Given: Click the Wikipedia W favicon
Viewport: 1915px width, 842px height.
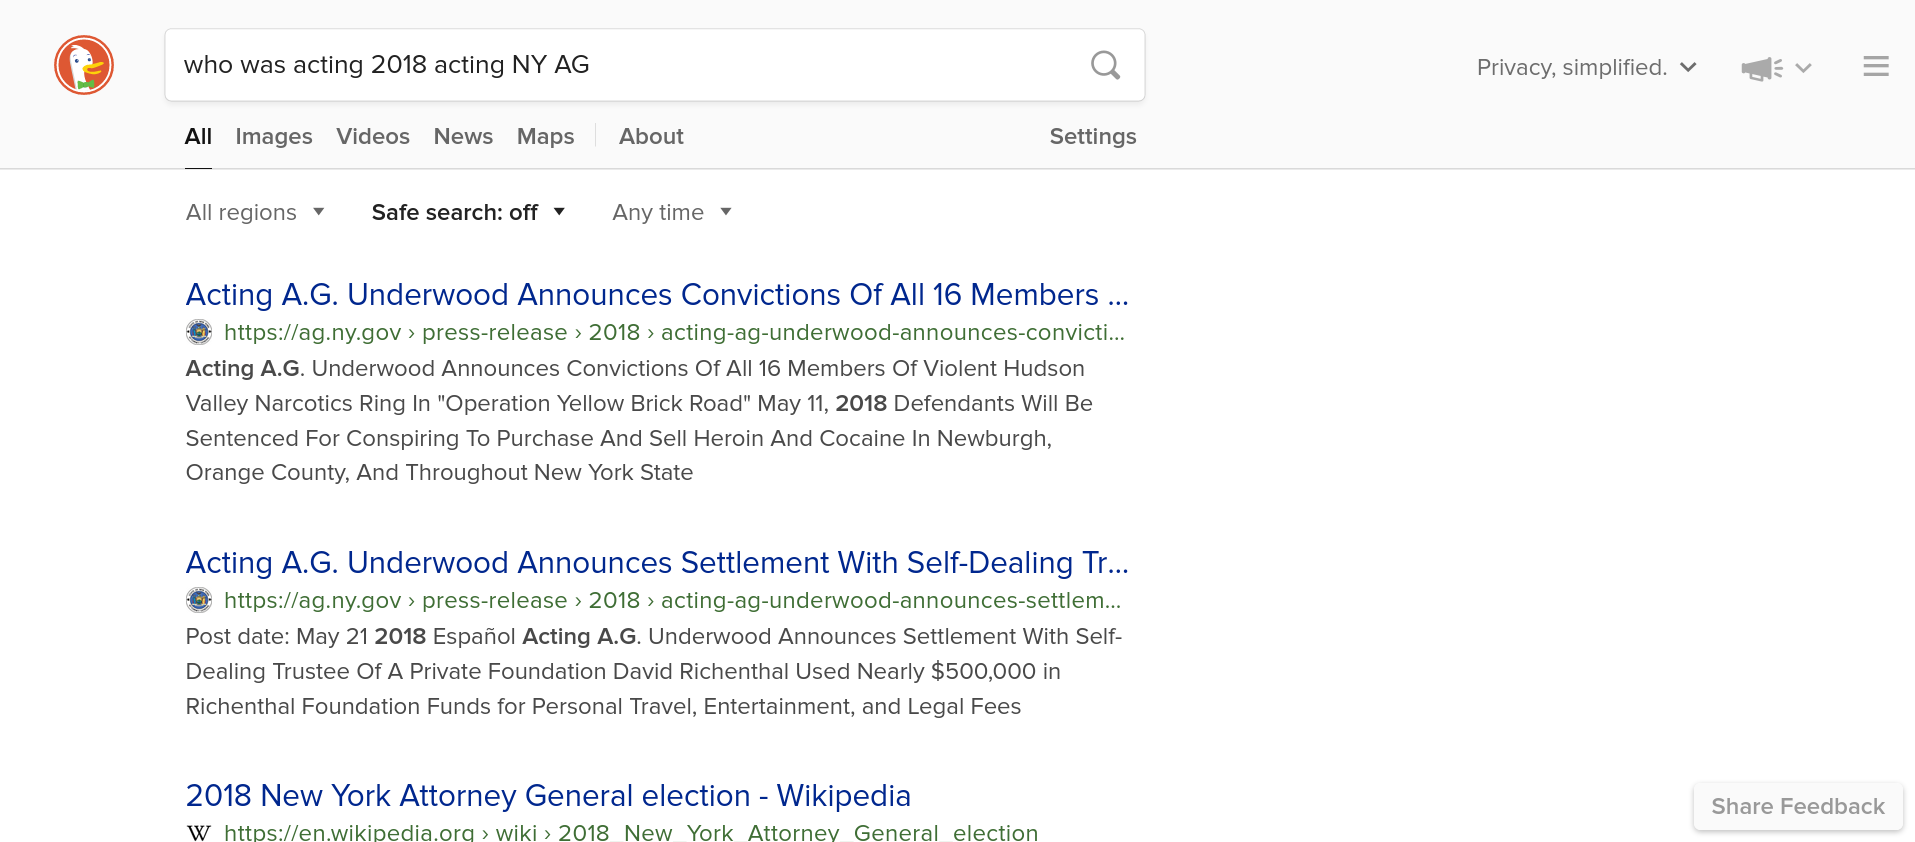Looking at the screenshot, I should 199,832.
